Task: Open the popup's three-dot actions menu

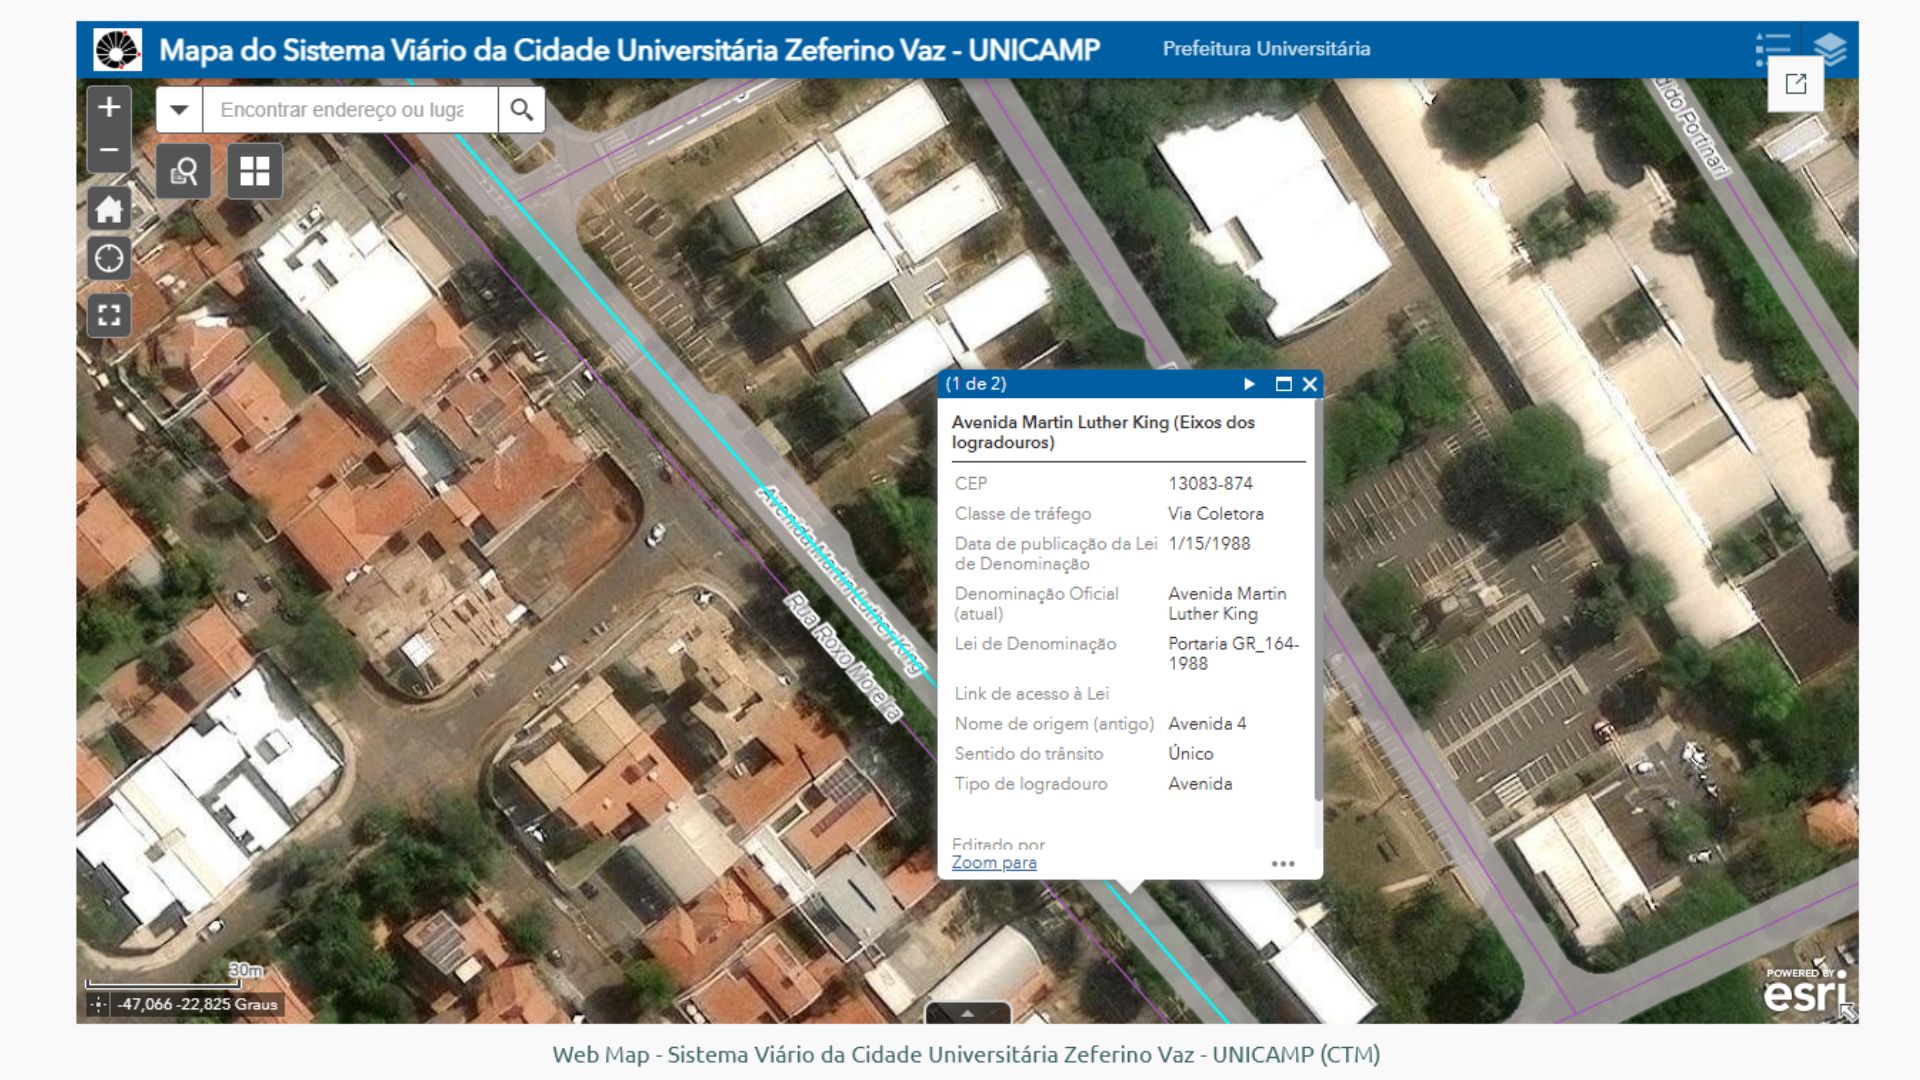Action: [x=1282, y=864]
